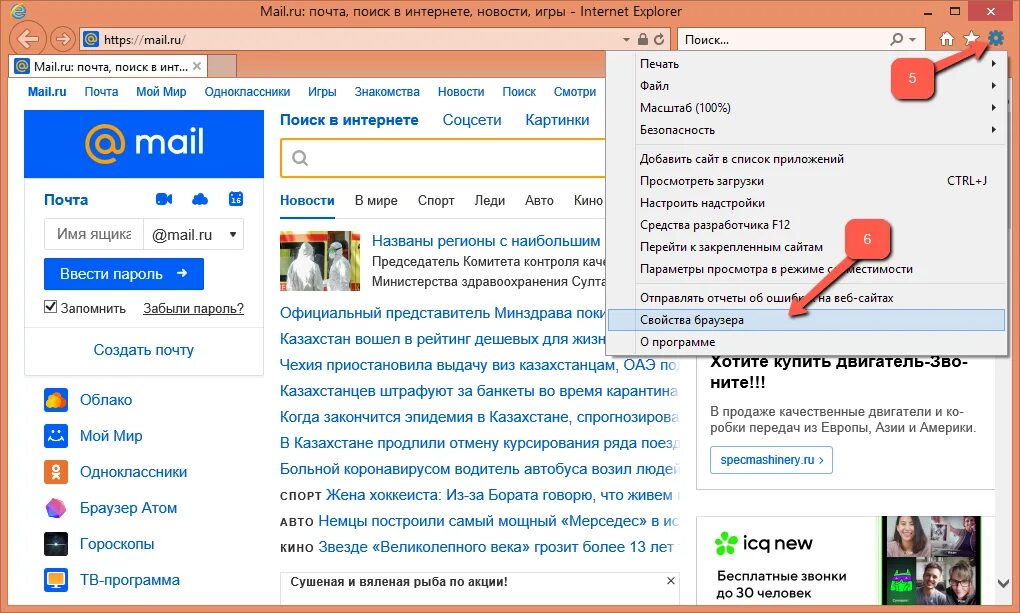Screen dimensions: 1020x613
Task: Select Свойства браузера menu item
Action: tap(806, 320)
